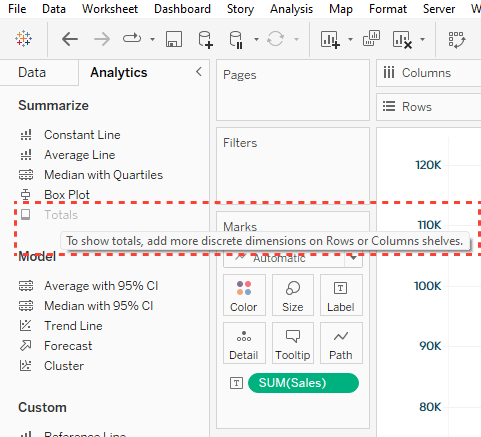
Task: Click the Forecast arrow icon
Action: (26, 346)
